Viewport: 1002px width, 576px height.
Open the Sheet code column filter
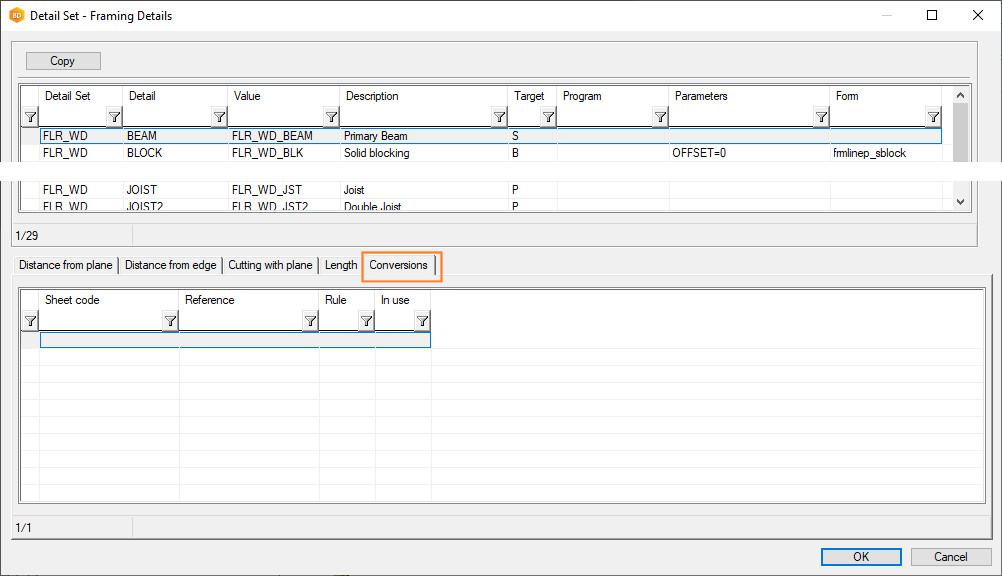[170, 321]
